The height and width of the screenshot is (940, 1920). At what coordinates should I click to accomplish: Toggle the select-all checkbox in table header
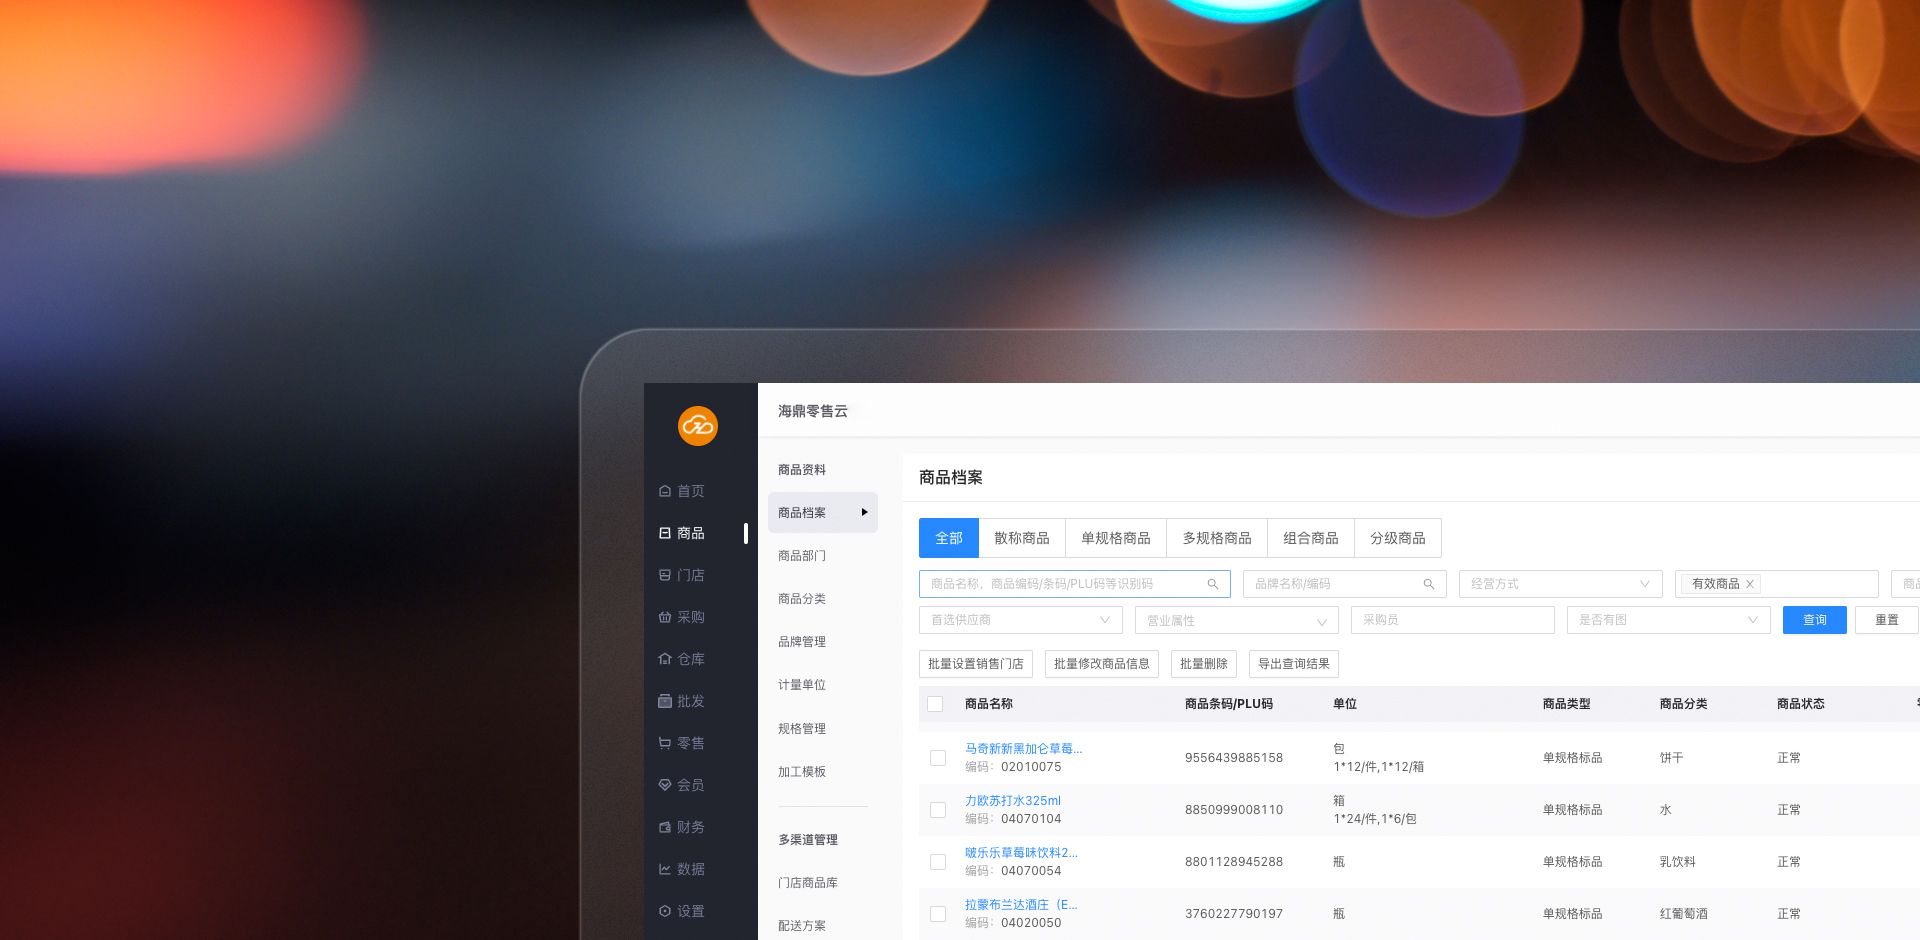coord(935,704)
